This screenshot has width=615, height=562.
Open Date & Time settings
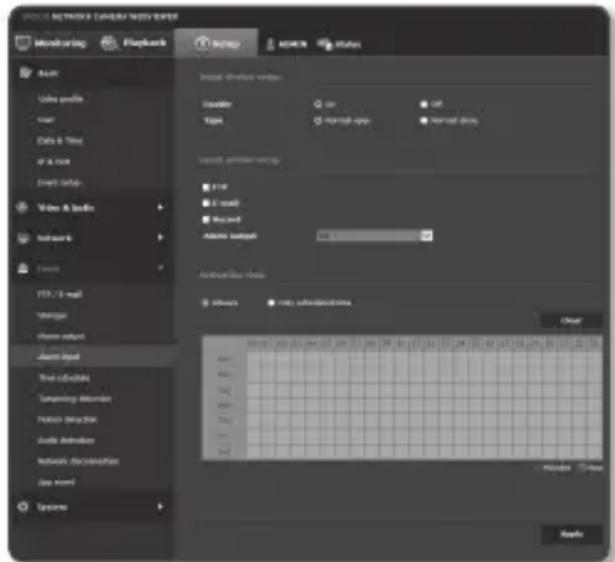[60, 141]
